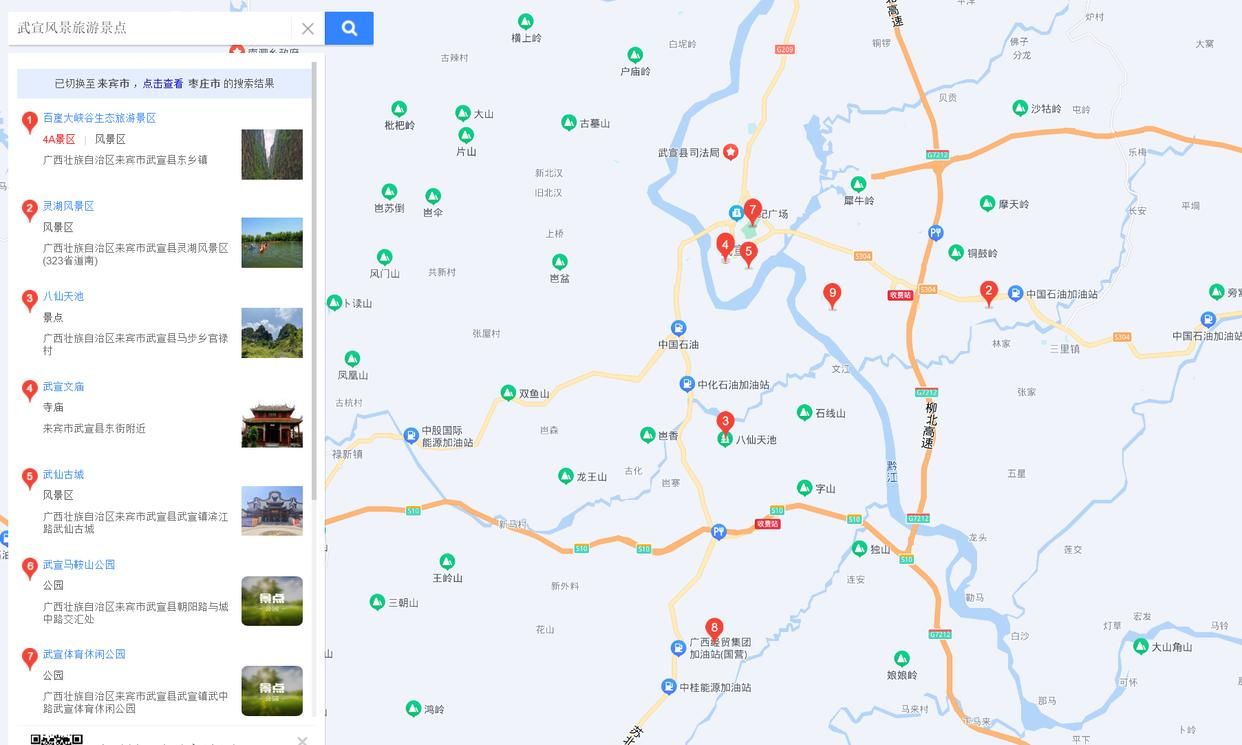
Task: Open the 武仙古城 result title
Action: pyautogui.click(x=64, y=475)
